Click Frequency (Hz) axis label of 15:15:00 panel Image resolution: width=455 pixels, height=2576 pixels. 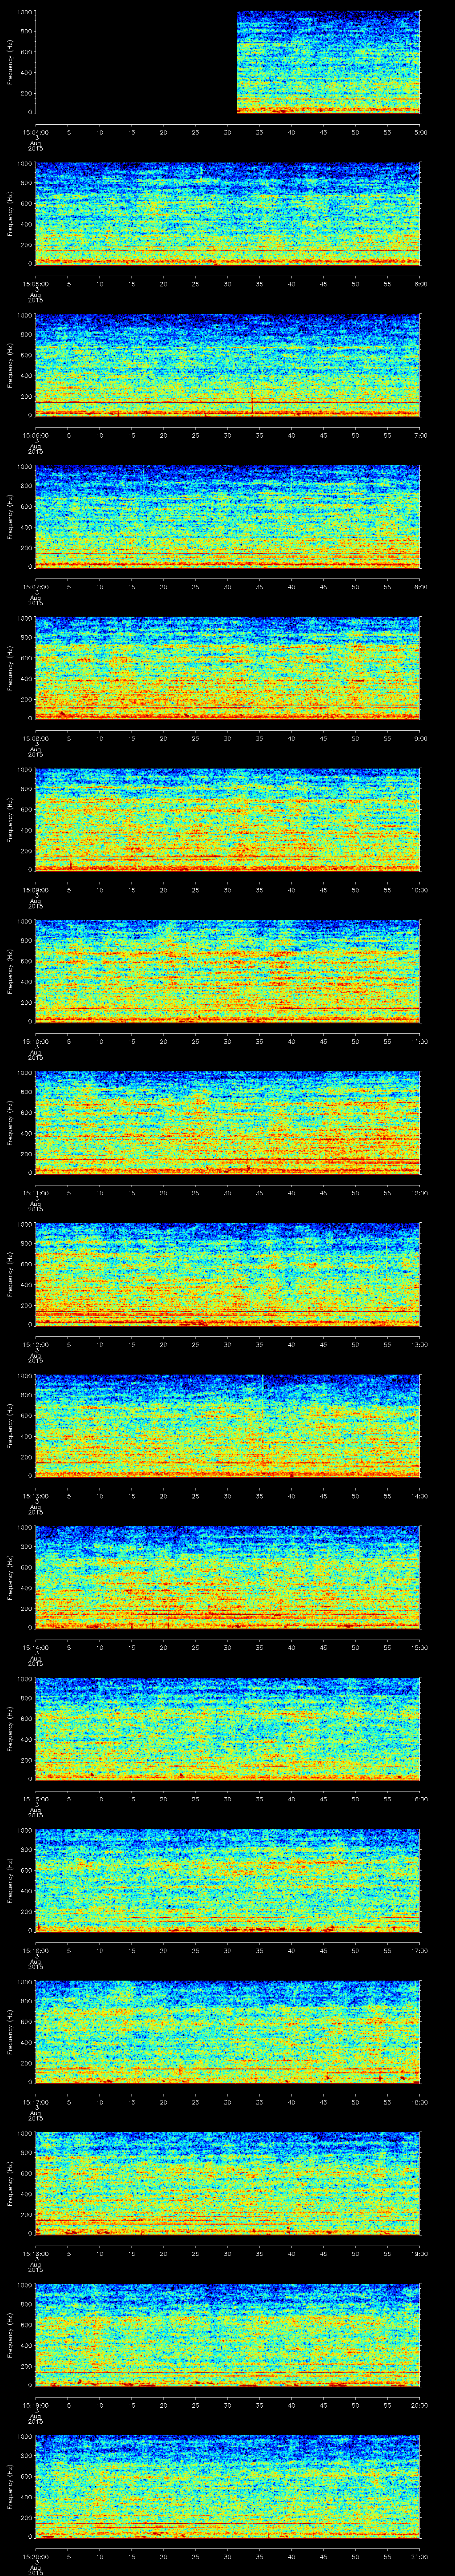point(10,1729)
